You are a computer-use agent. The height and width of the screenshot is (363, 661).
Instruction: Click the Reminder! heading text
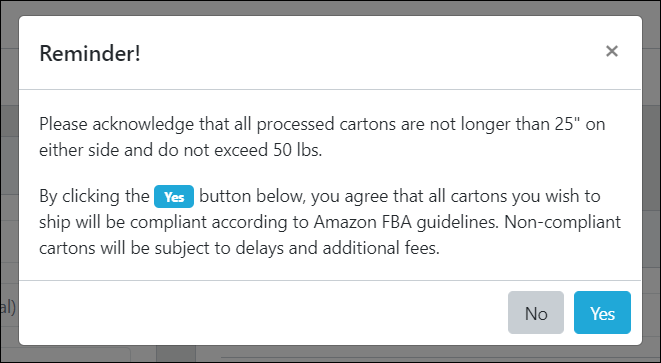[x=90, y=54]
